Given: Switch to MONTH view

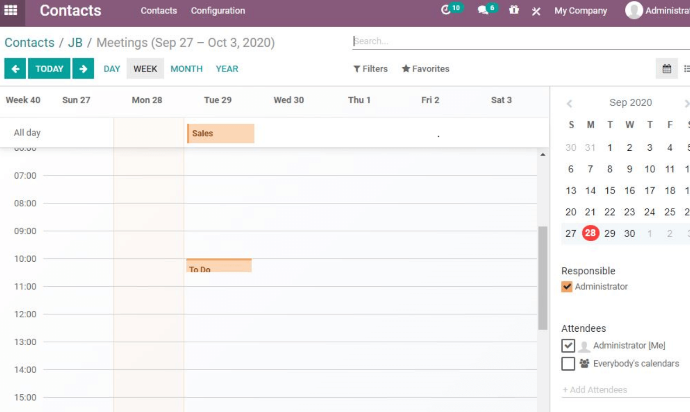Looking at the screenshot, I should pos(187,69).
